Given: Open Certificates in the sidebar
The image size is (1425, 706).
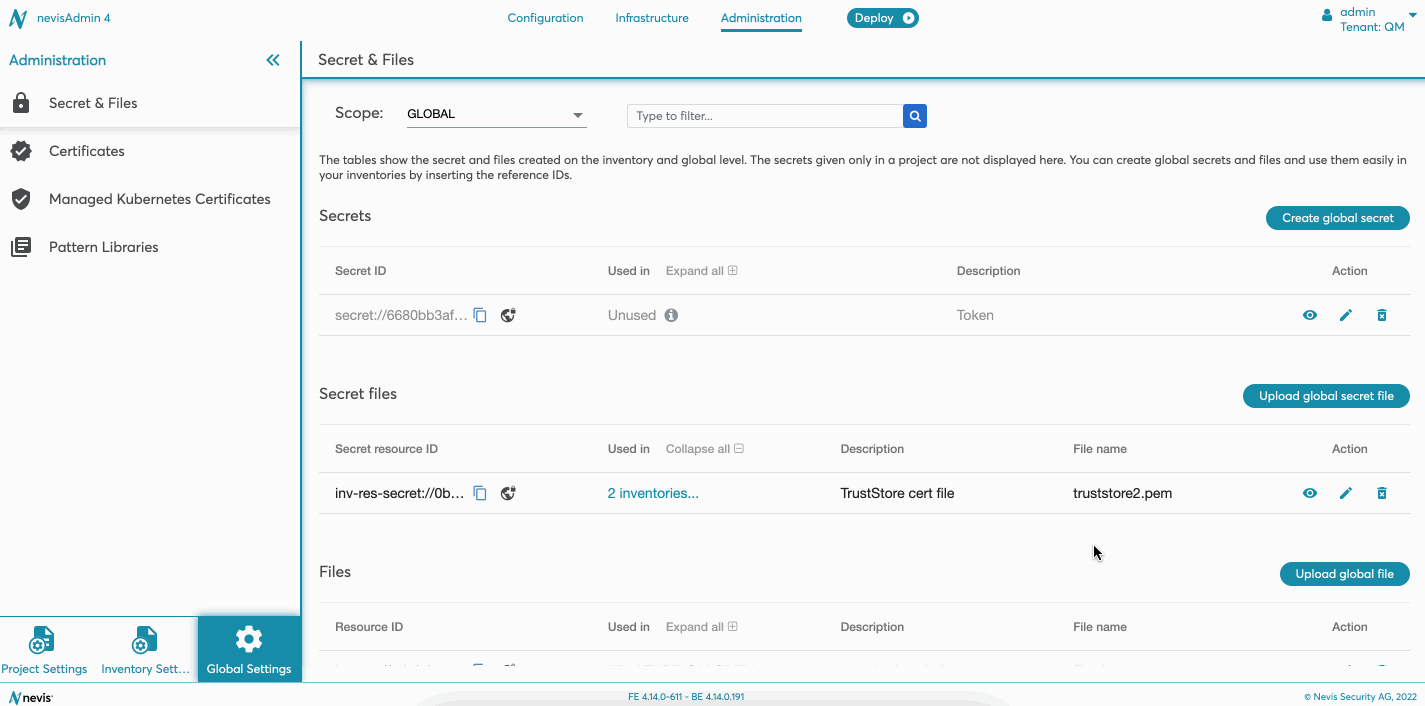Looking at the screenshot, I should 87,151.
